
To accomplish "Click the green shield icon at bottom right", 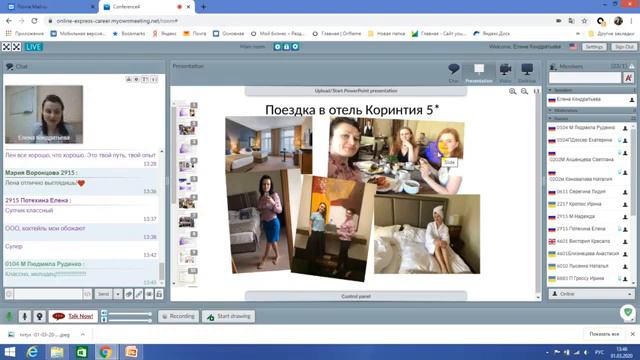I will (628, 312).
